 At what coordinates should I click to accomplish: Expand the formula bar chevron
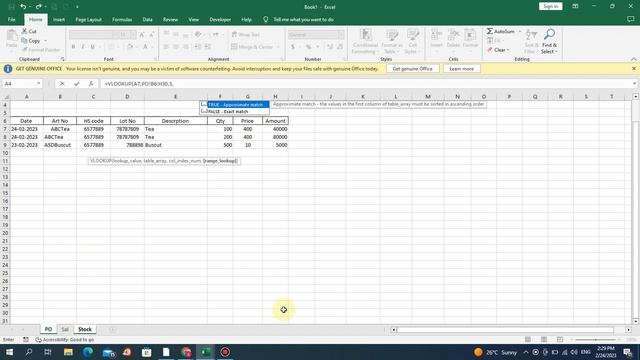[x=634, y=84]
